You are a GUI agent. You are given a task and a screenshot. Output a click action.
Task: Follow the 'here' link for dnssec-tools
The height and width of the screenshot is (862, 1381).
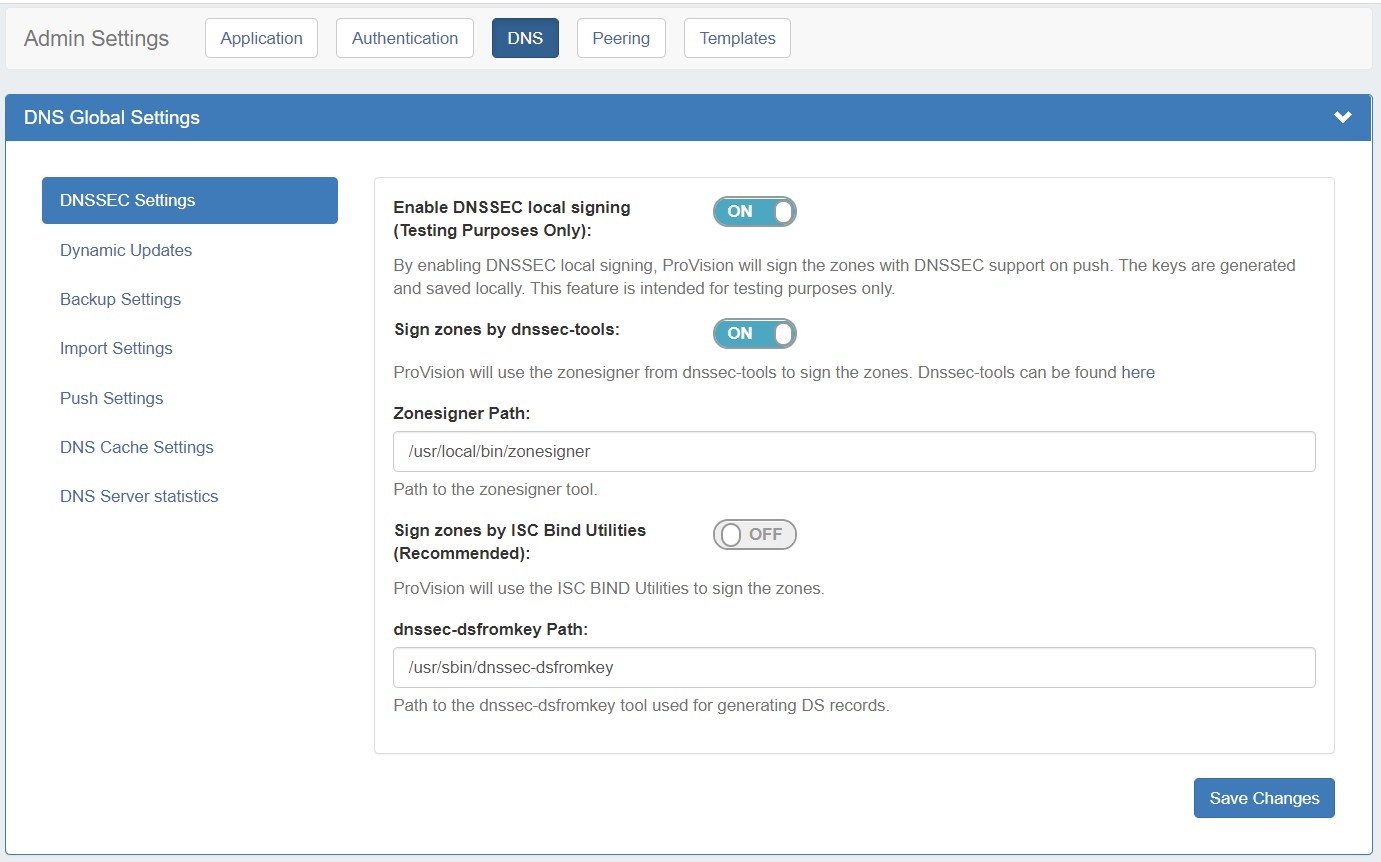[x=1138, y=373]
